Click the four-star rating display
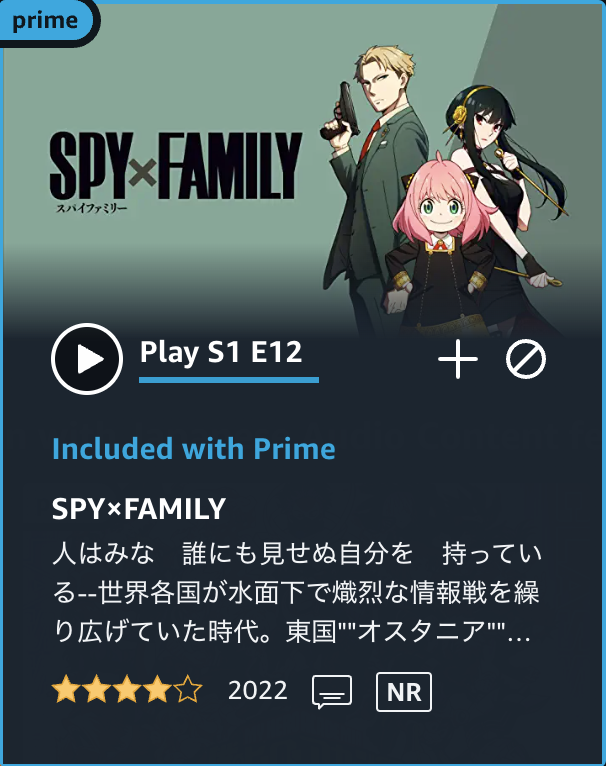Screen dimensions: 606x766 127,689
